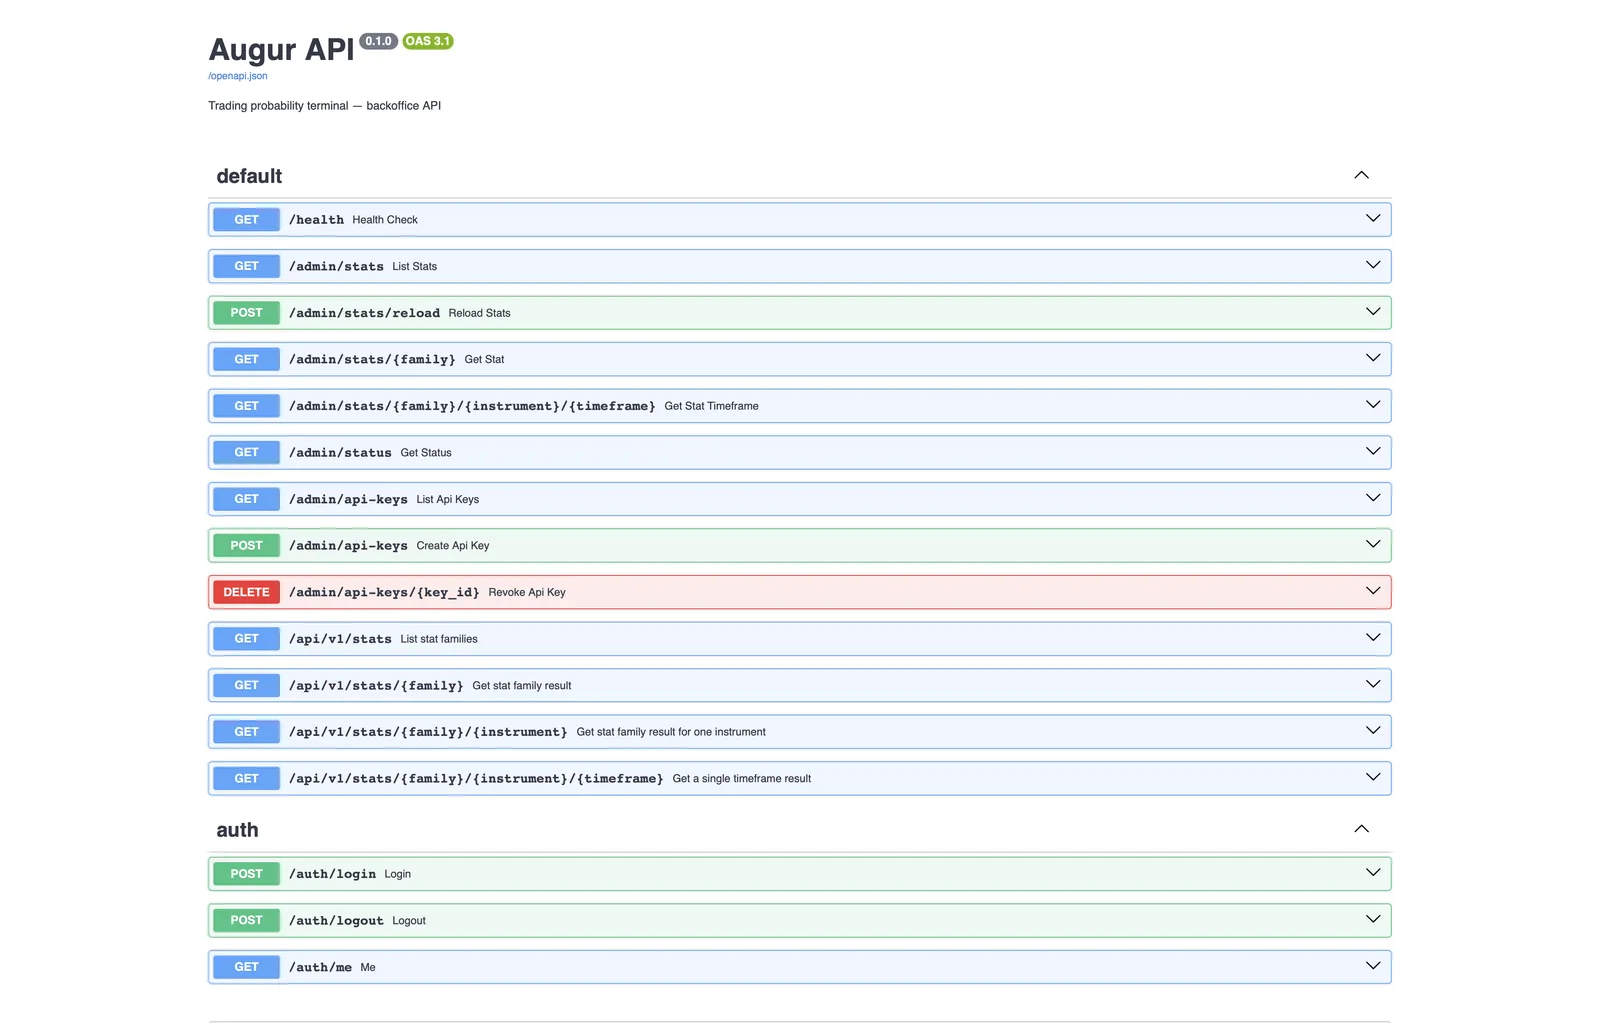
Task: Open the /admin/stats/{family} path
Action: 372,359
